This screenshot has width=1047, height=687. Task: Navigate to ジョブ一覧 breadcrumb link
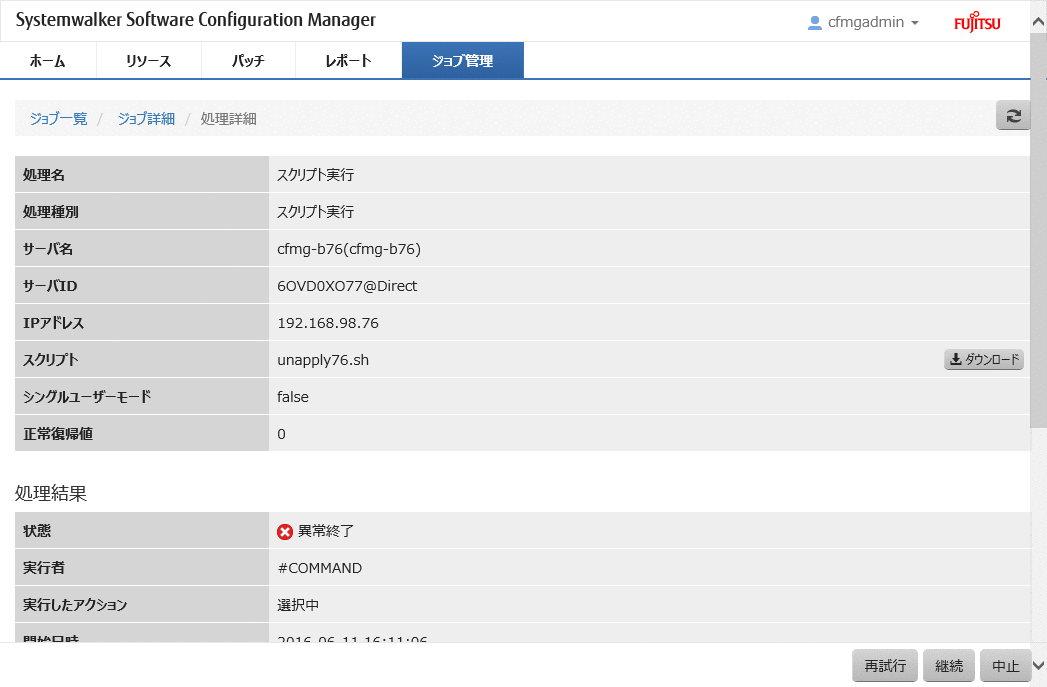click(59, 119)
